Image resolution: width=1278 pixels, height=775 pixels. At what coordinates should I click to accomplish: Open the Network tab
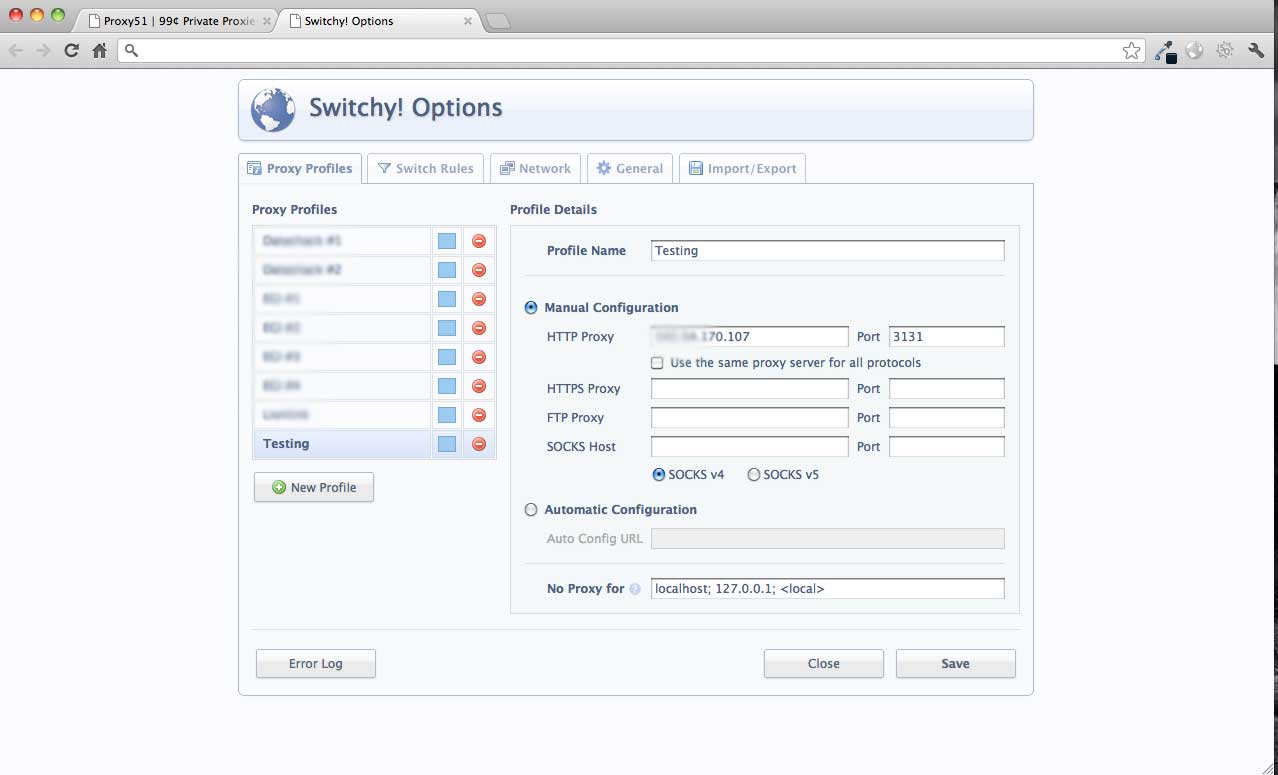535,168
